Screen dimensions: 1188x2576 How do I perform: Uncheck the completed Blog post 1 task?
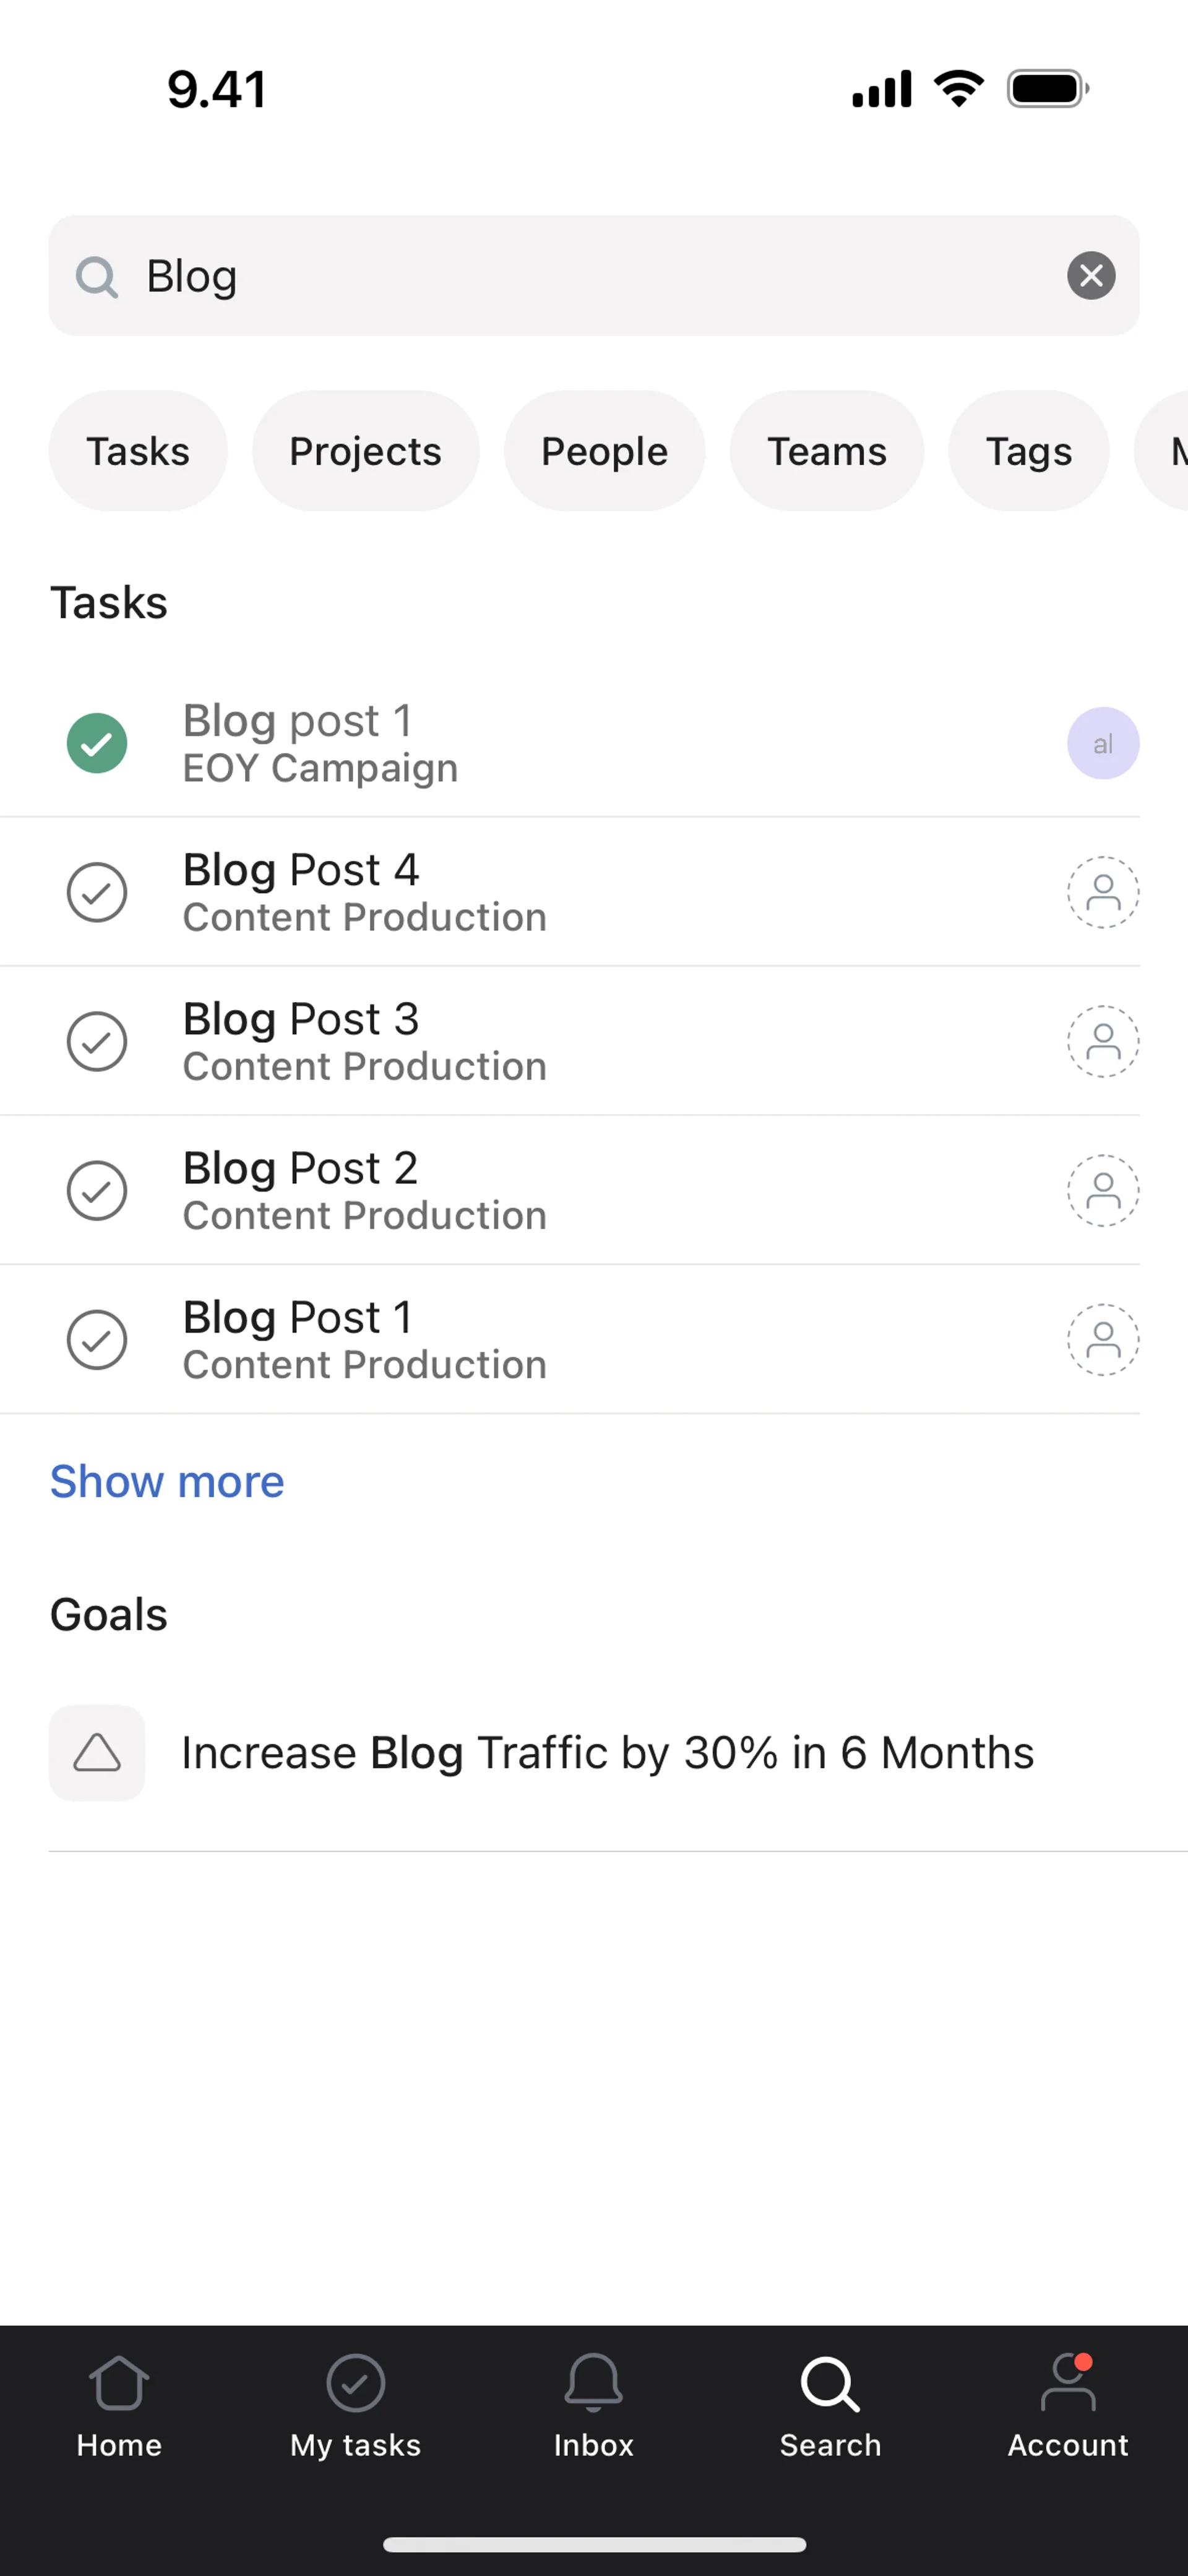click(x=97, y=744)
